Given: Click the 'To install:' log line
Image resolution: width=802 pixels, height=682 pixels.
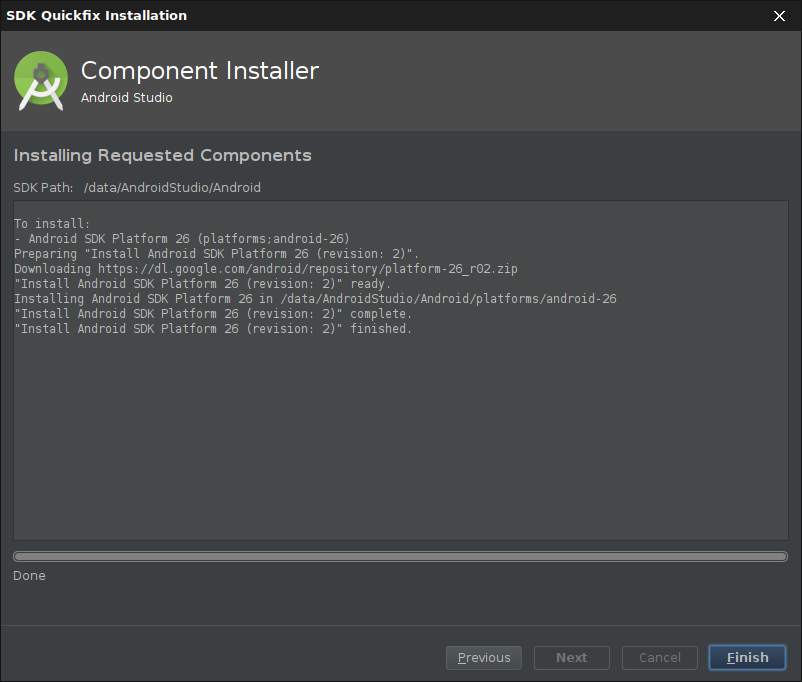Looking at the screenshot, I should pyautogui.click(x=52, y=224).
